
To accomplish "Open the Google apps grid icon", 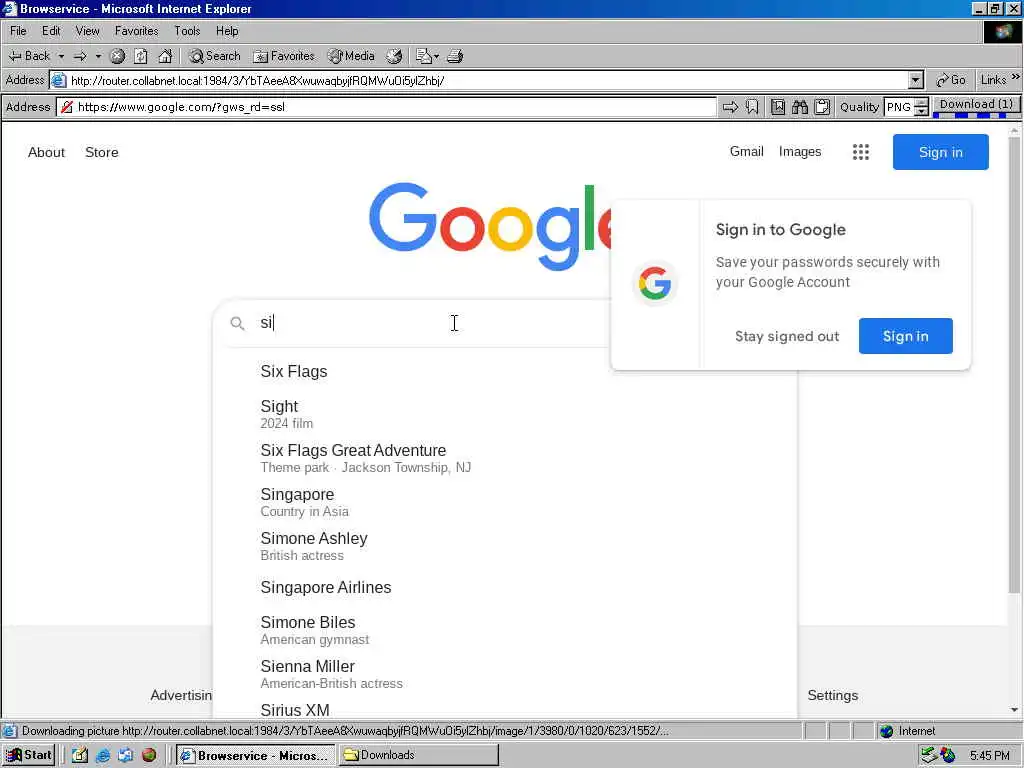I will (x=861, y=152).
